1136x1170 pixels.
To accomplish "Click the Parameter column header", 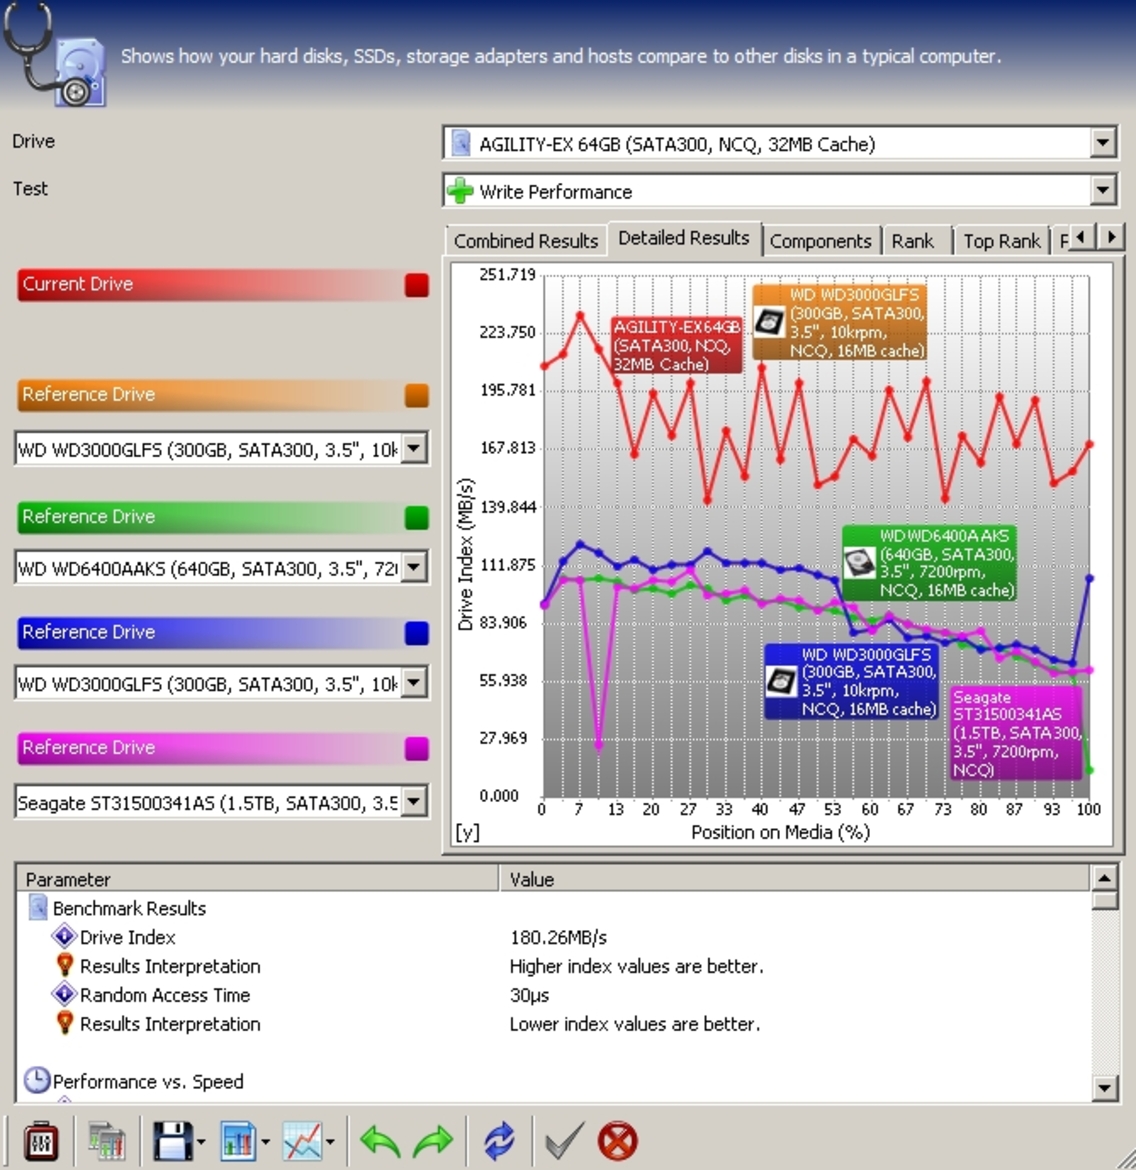I will tap(258, 879).
